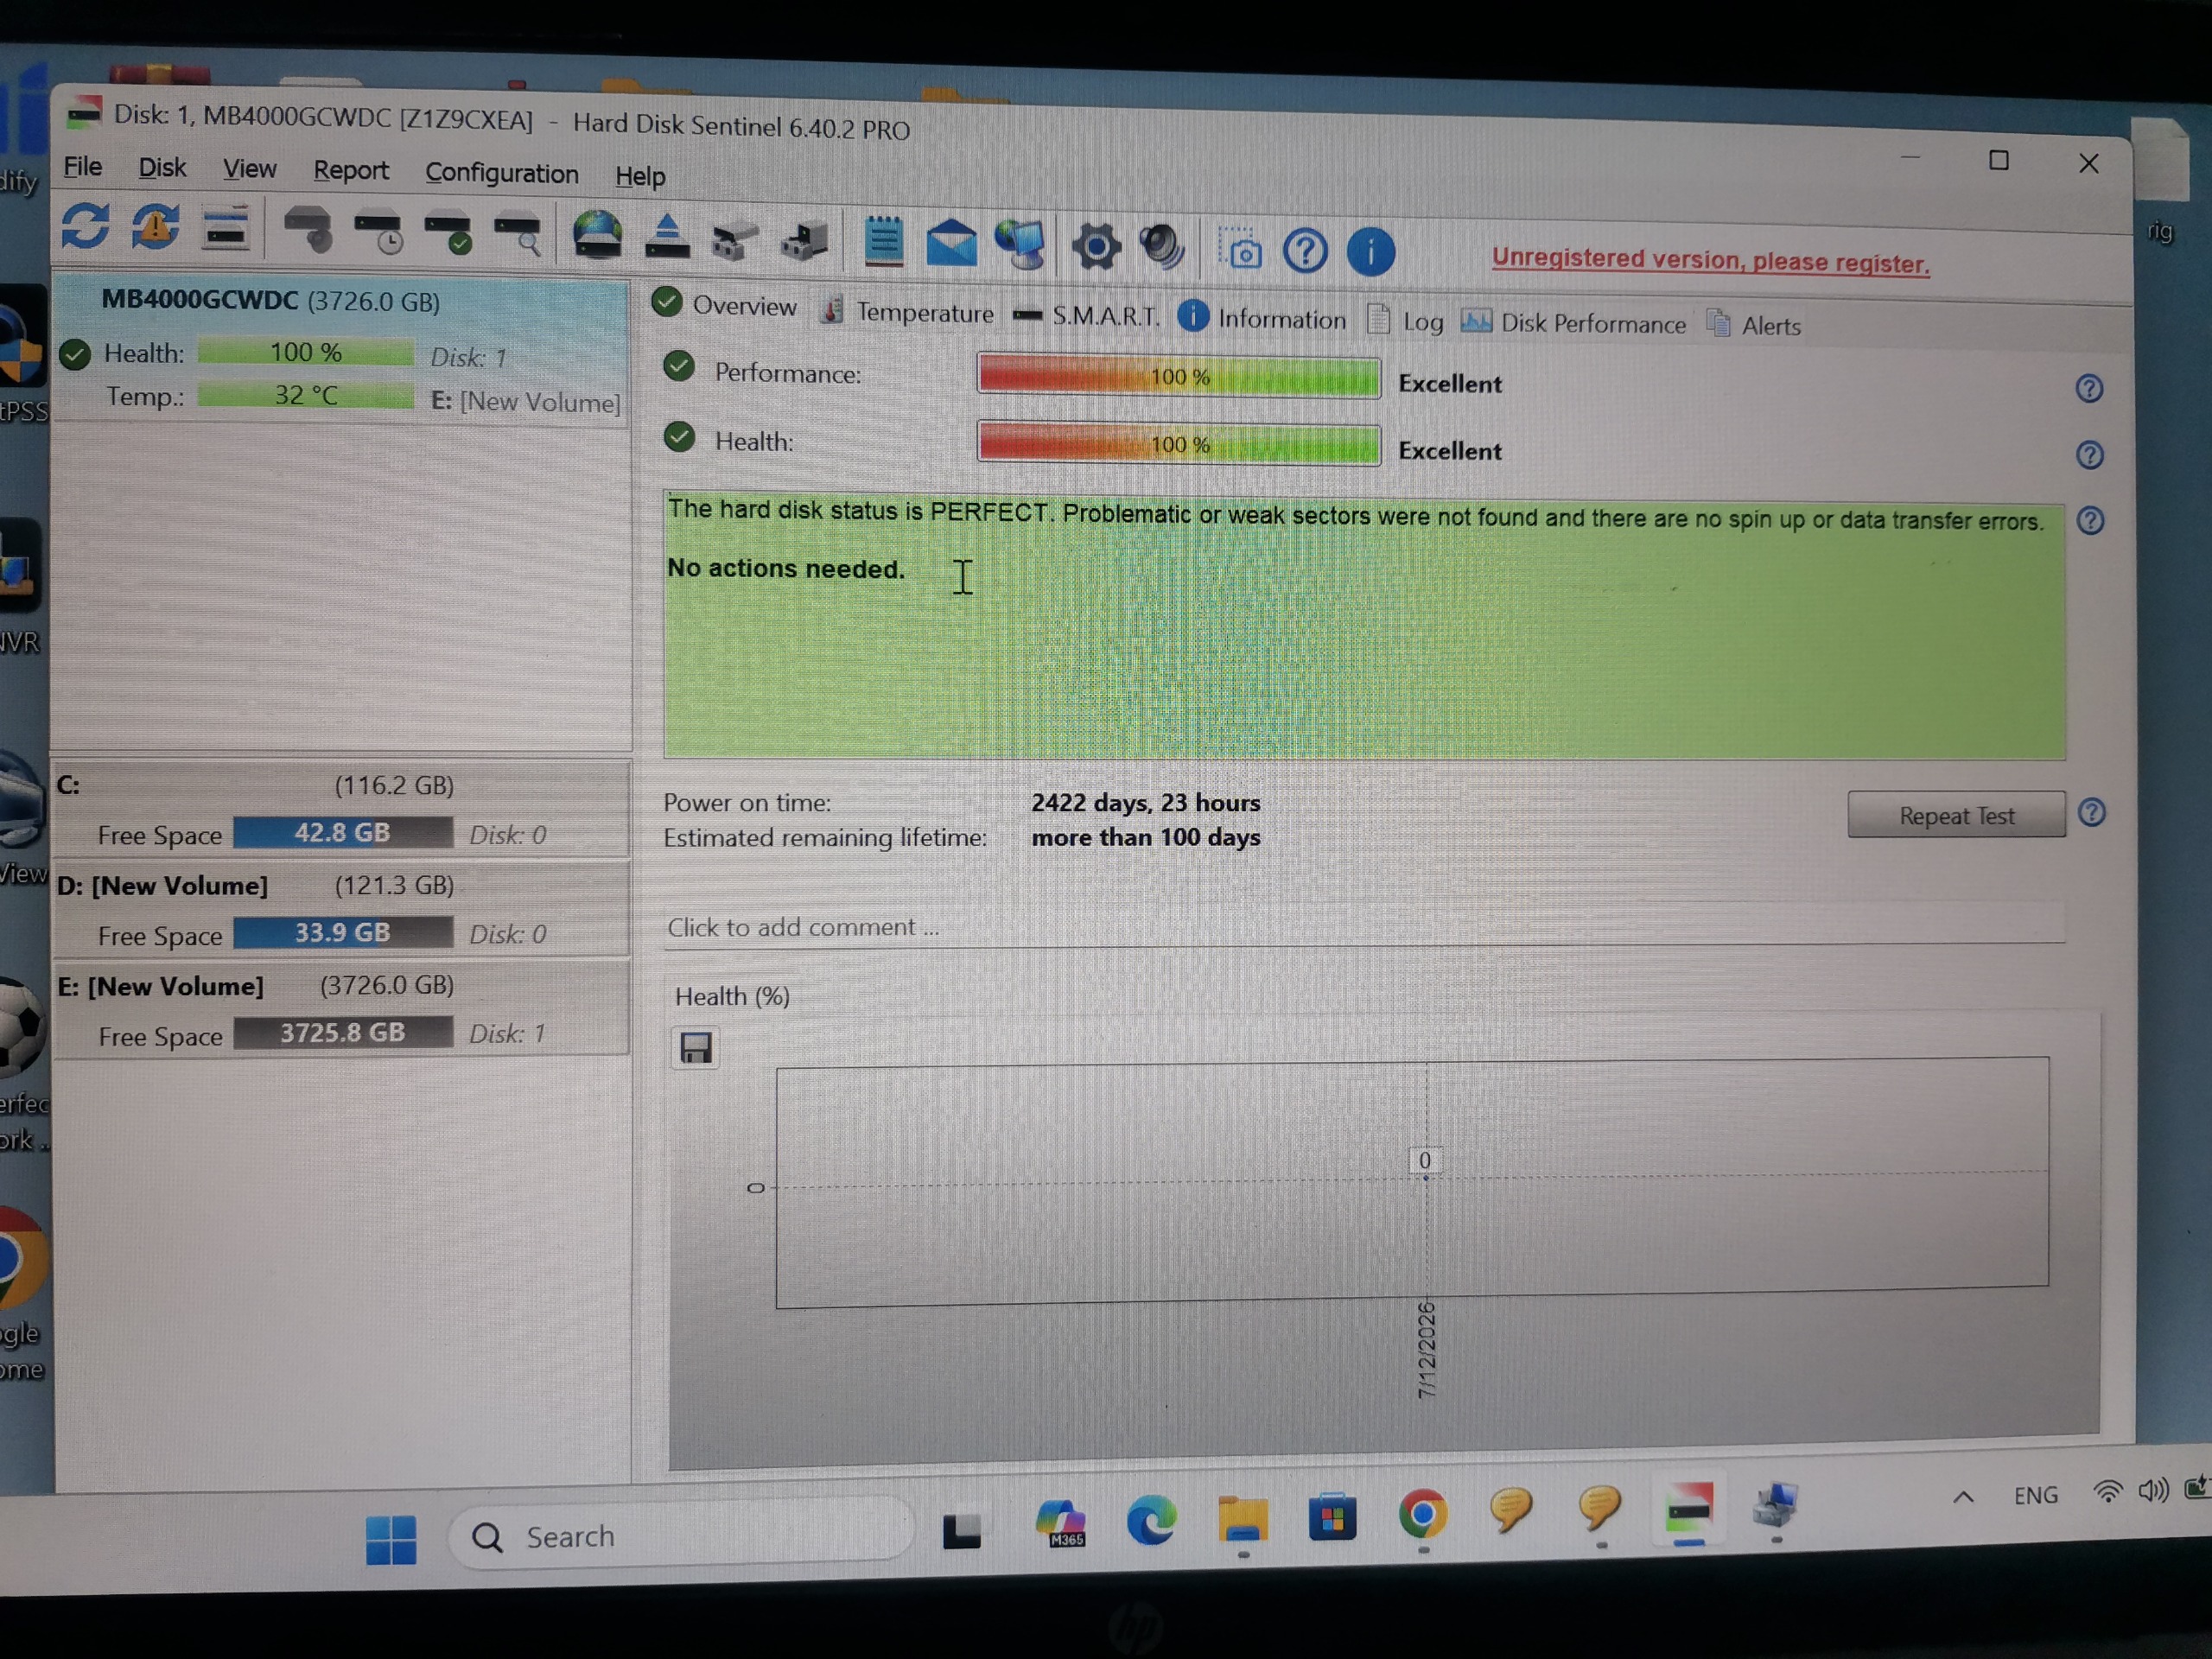Open Microsoft Edge from the taskbar
Screen dimensions: 2212x1659
pos(1151,1522)
